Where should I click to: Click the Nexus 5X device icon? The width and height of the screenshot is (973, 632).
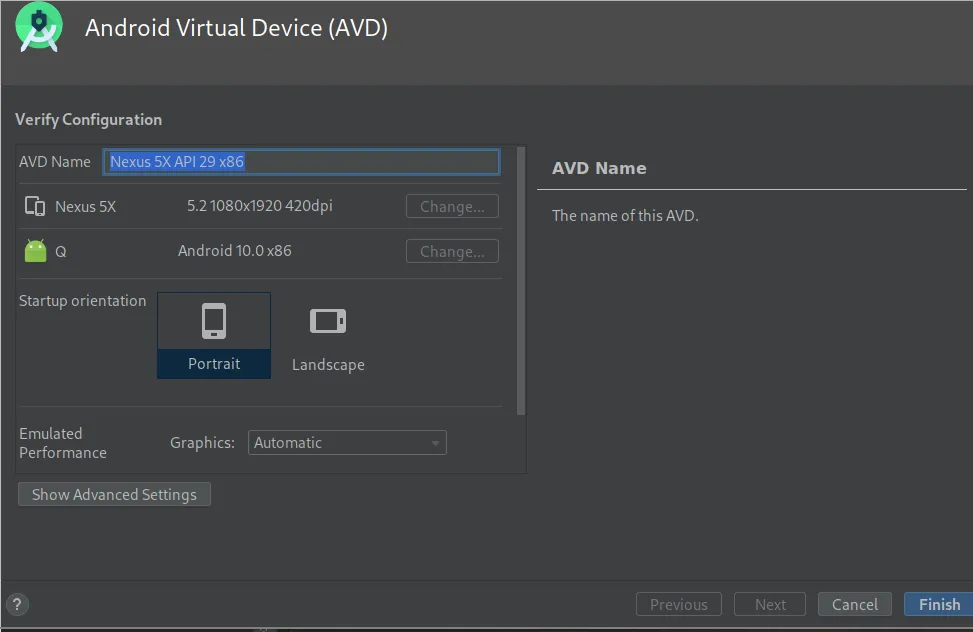click(x=35, y=206)
